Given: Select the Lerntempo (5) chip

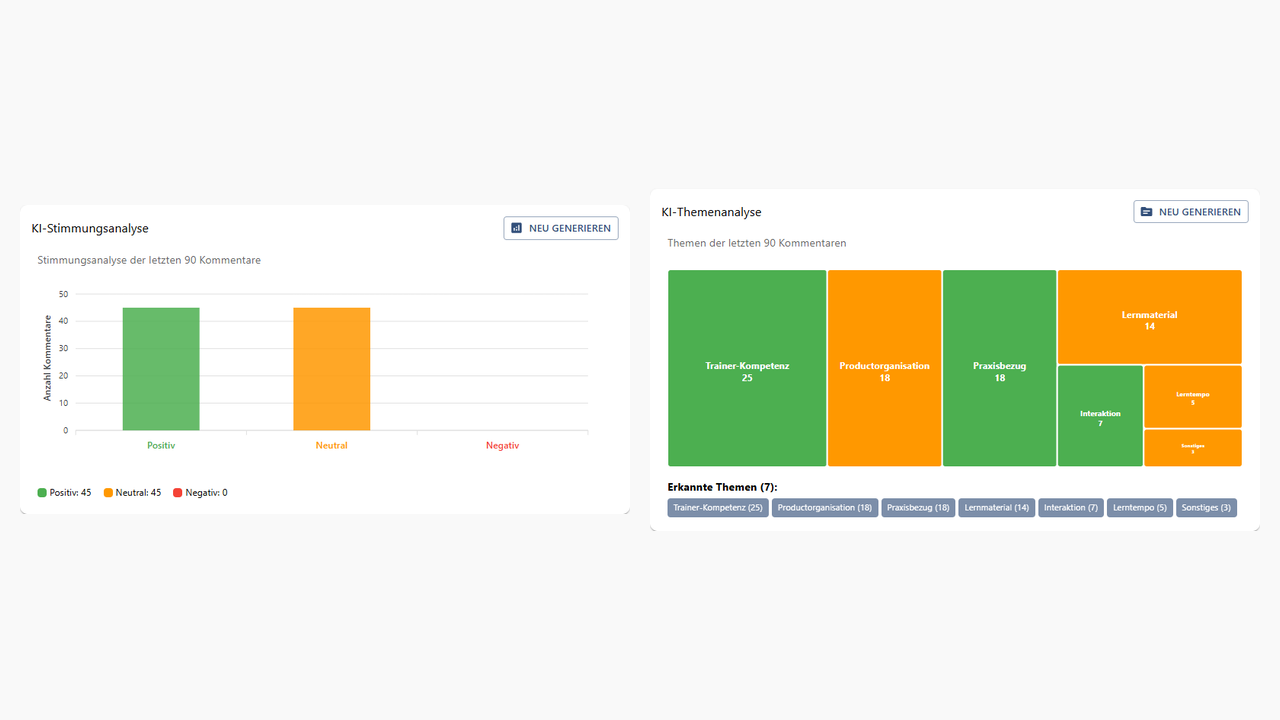Looking at the screenshot, I should (1140, 508).
